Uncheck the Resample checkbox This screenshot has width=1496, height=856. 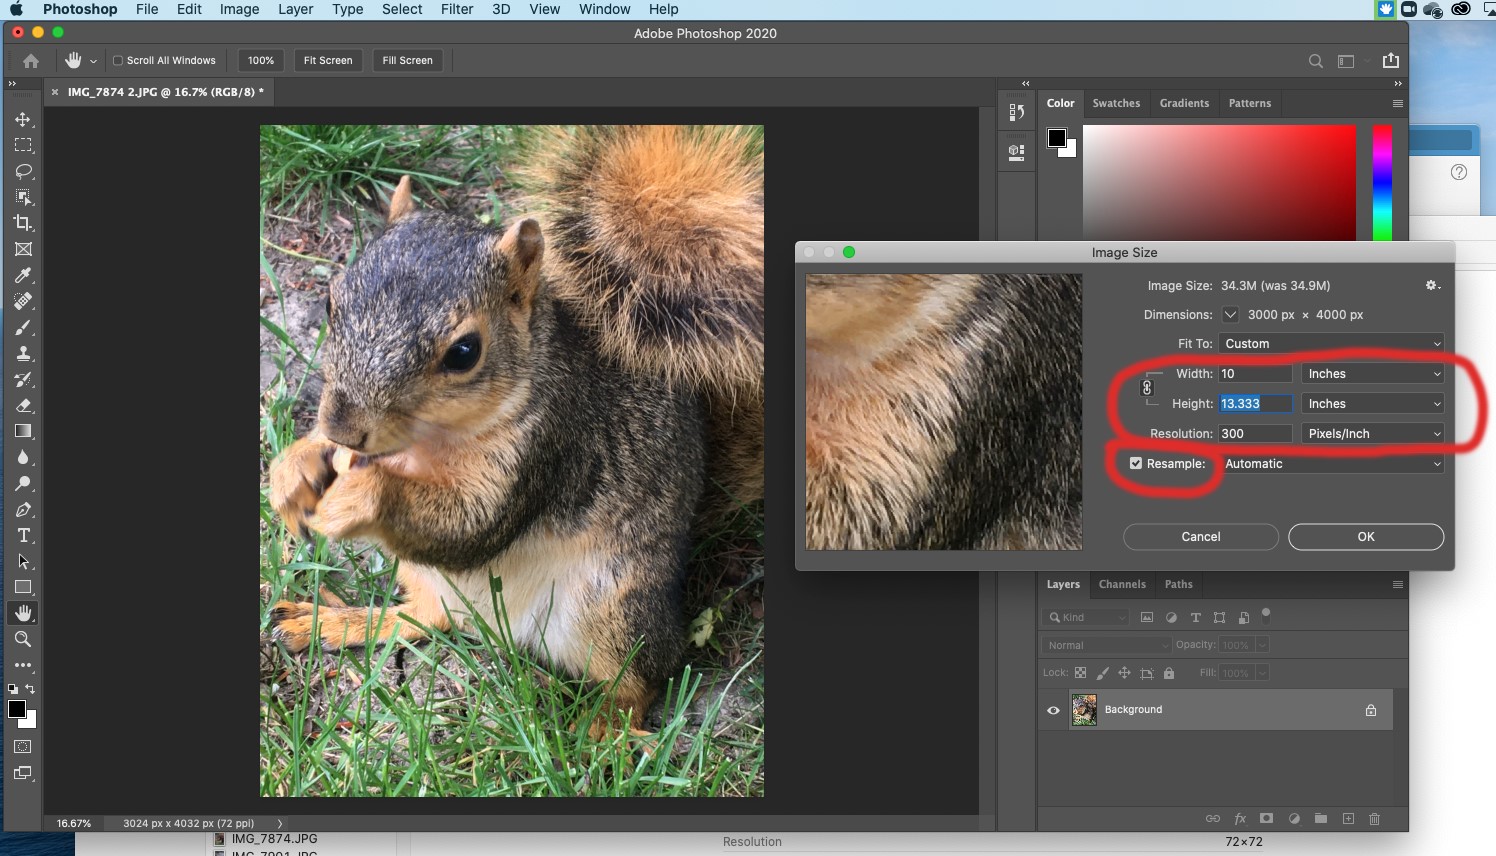(1136, 463)
